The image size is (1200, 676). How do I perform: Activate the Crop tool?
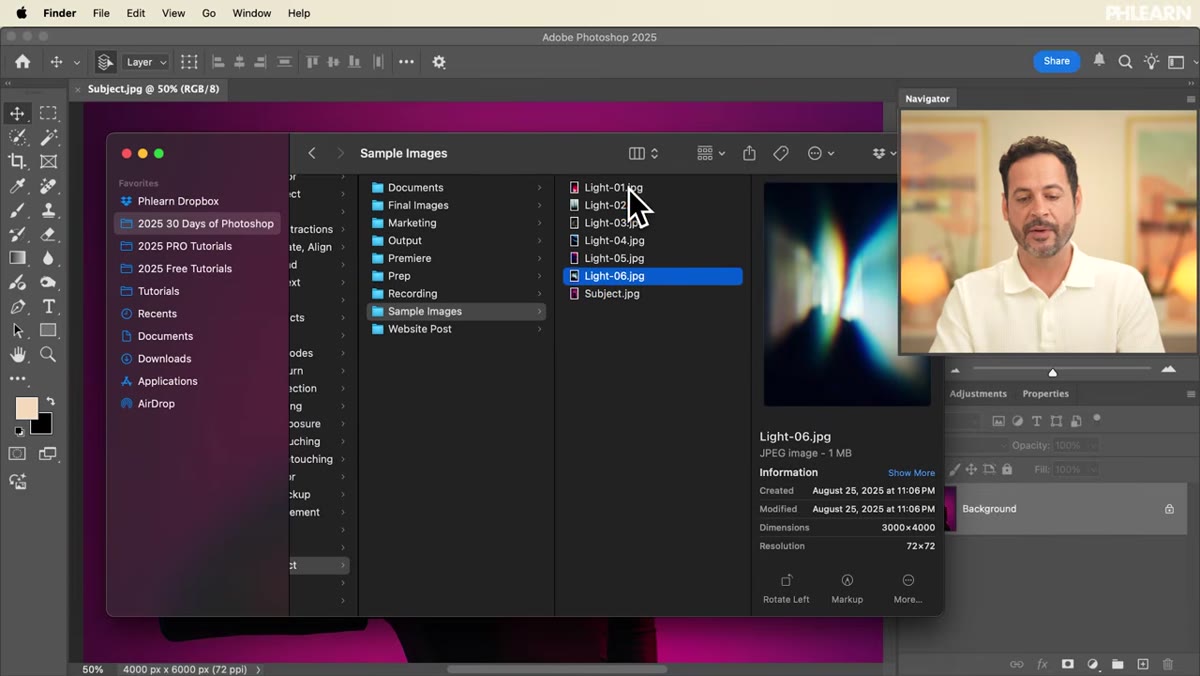tap(17, 161)
